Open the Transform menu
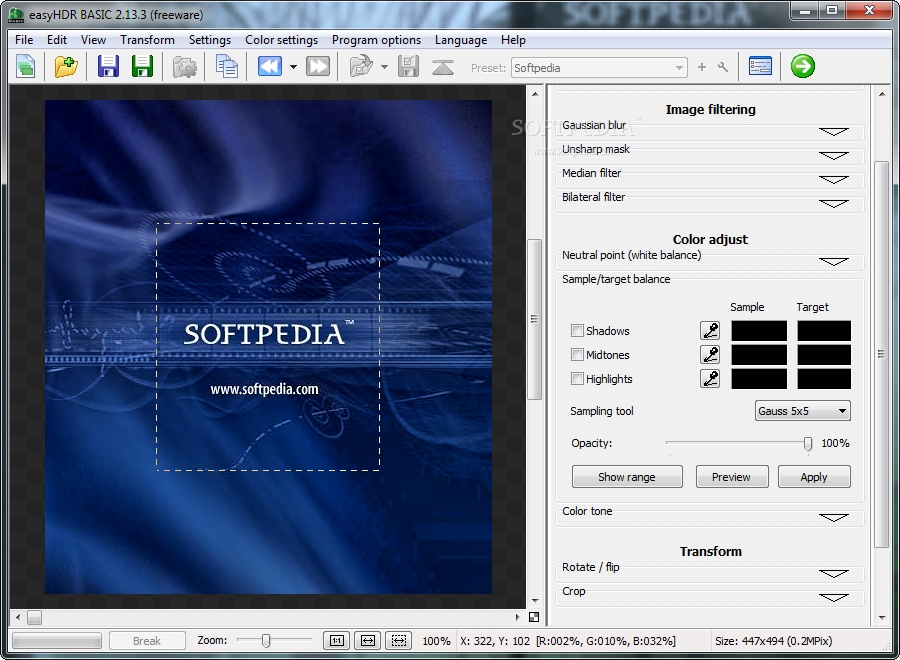The image size is (900, 660). (x=147, y=40)
